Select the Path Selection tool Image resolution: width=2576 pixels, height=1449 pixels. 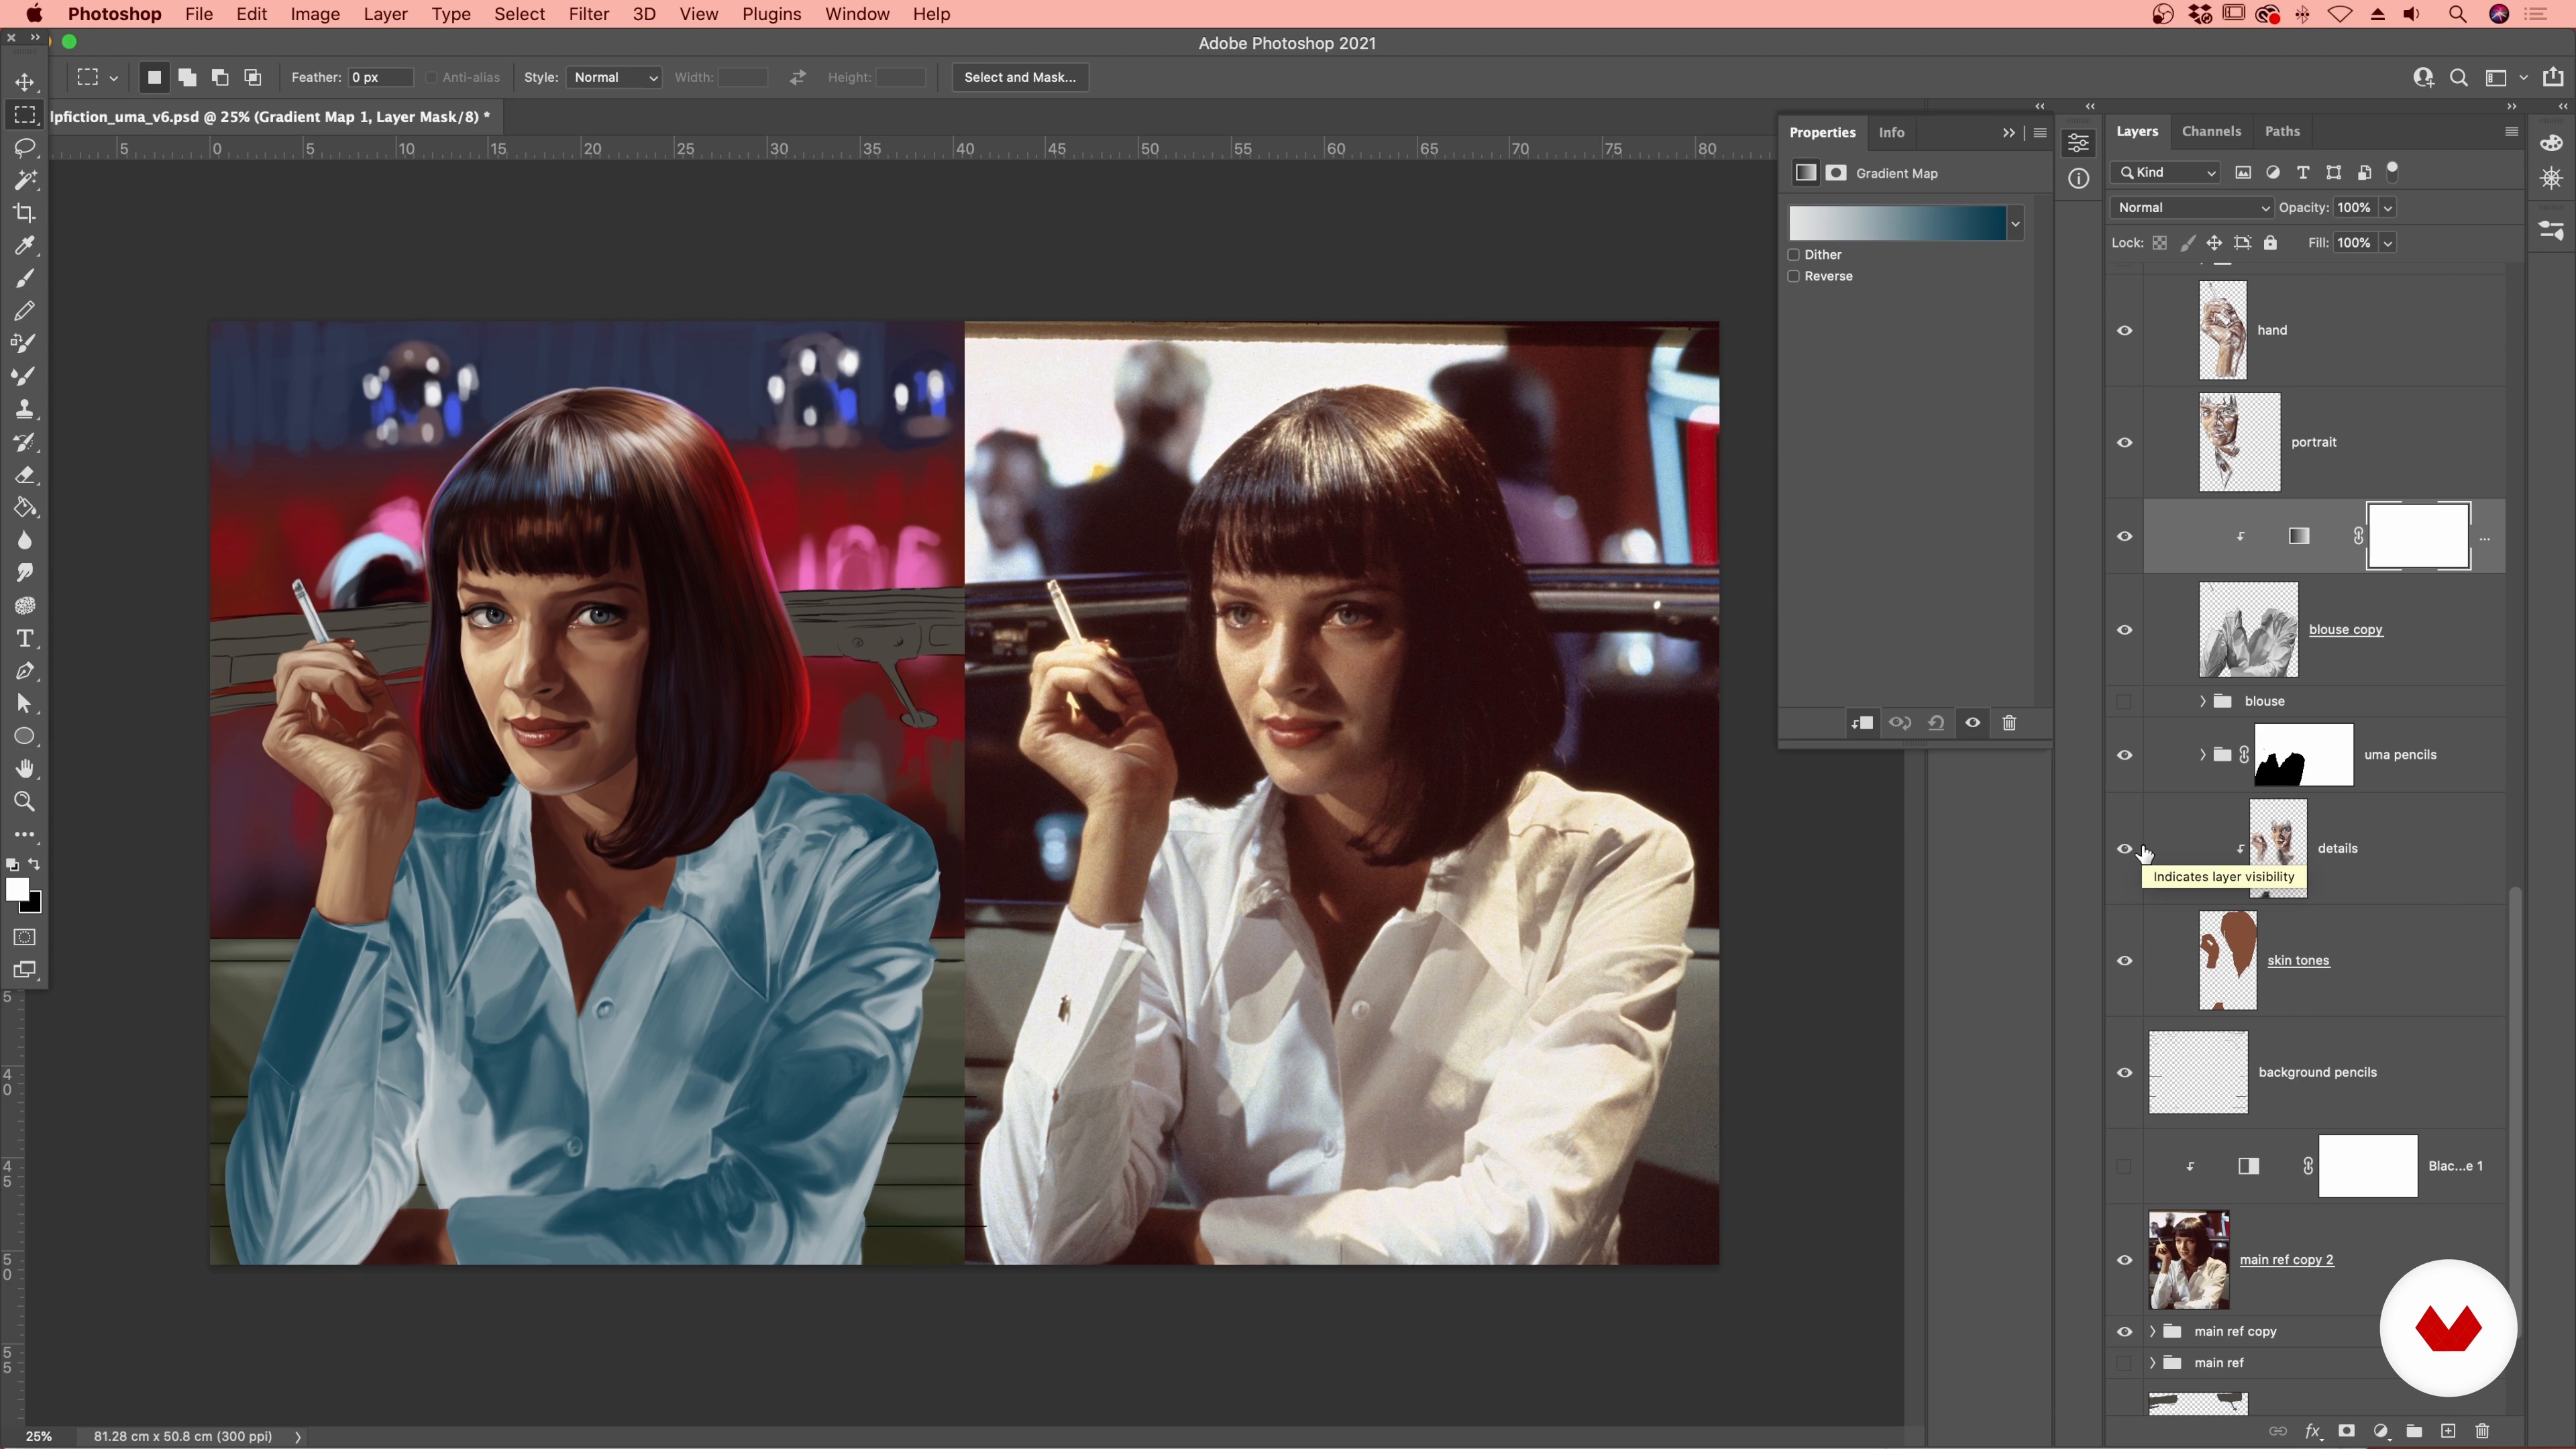point(25,704)
